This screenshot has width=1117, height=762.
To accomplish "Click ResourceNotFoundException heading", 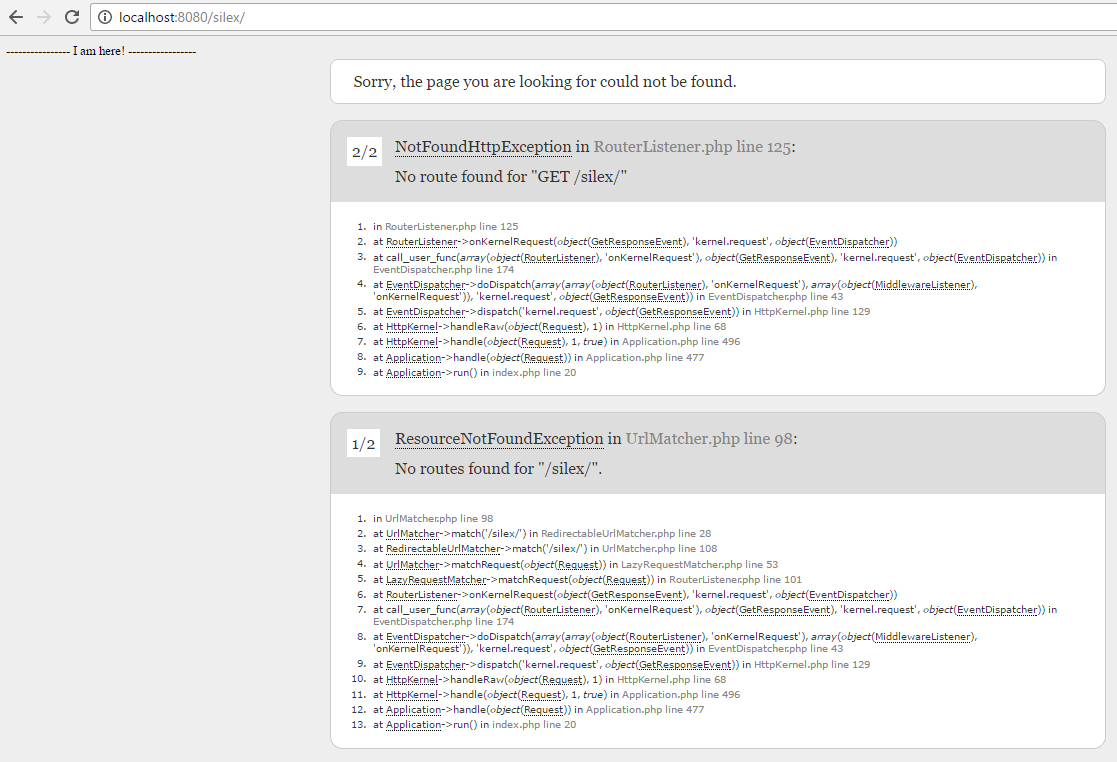I will pyautogui.click(x=499, y=439).
